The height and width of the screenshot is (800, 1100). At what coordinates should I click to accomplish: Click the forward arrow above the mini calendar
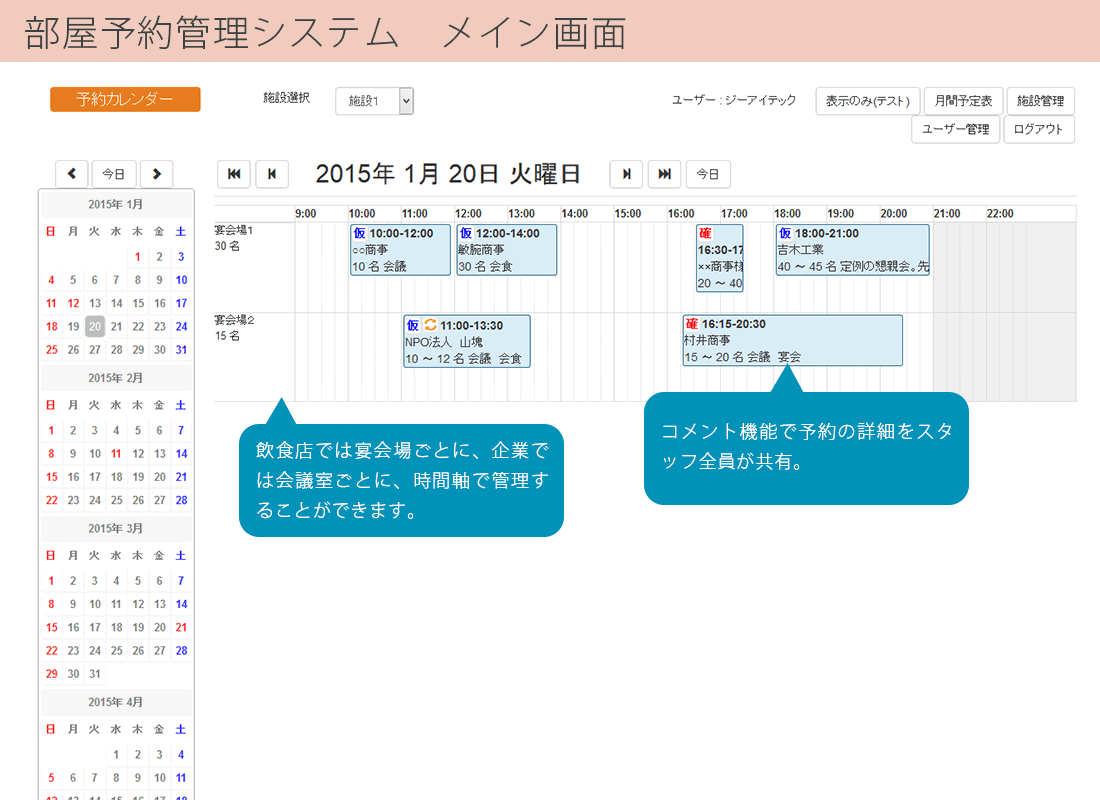click(x=157, y=174)
